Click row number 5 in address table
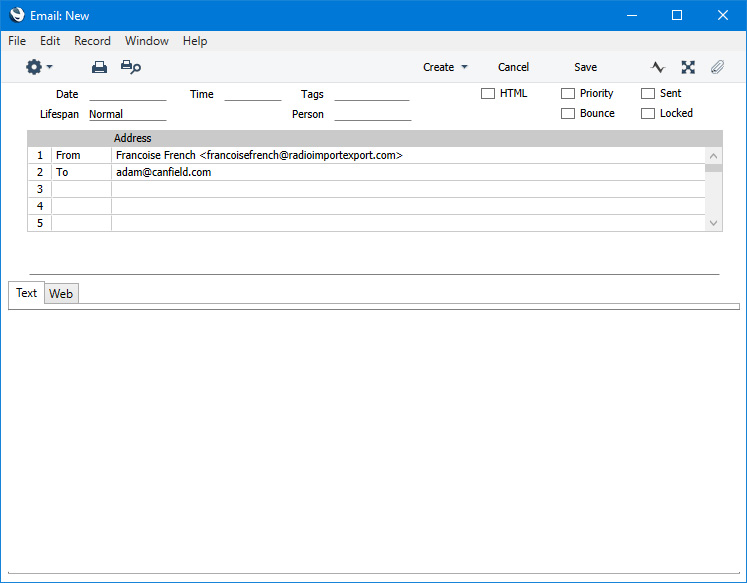 (40, 223)
